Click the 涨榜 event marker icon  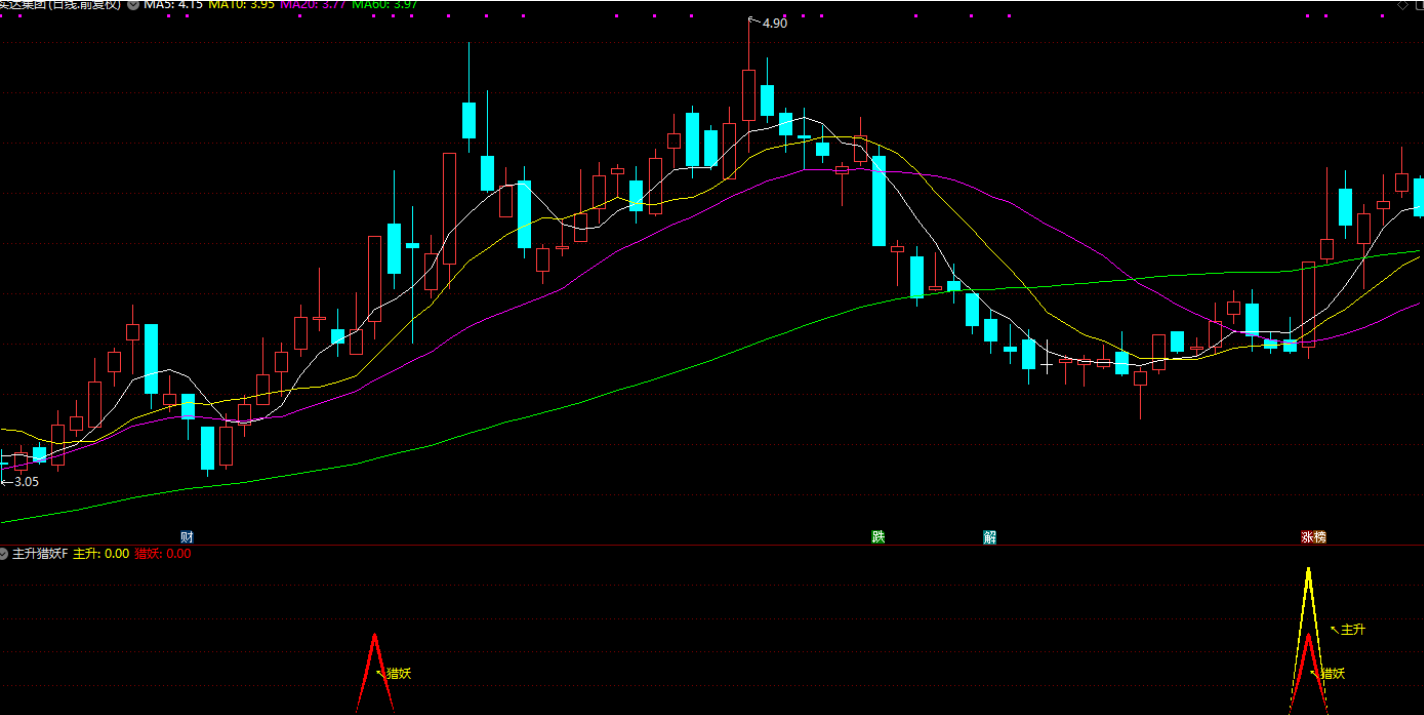point(1313,537)
